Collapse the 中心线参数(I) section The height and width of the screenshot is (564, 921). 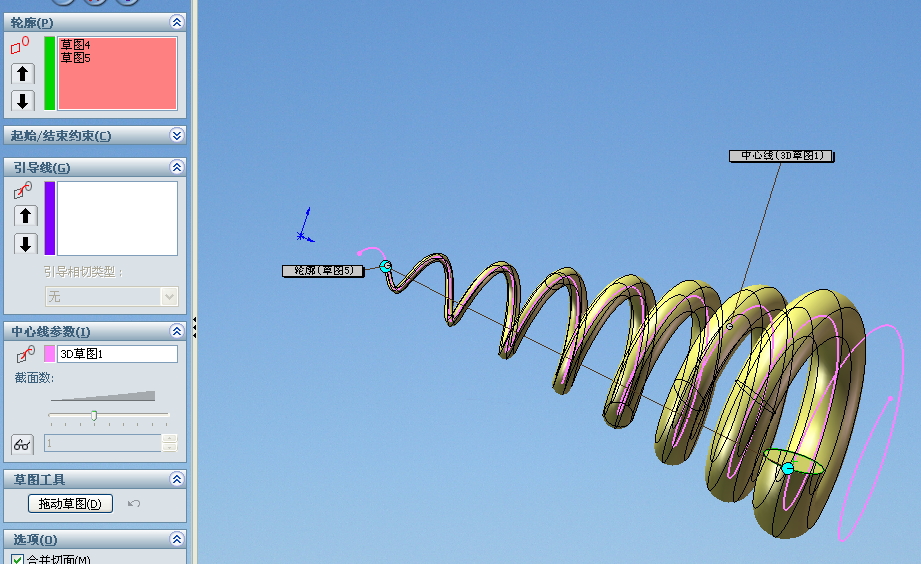(177, 331)
